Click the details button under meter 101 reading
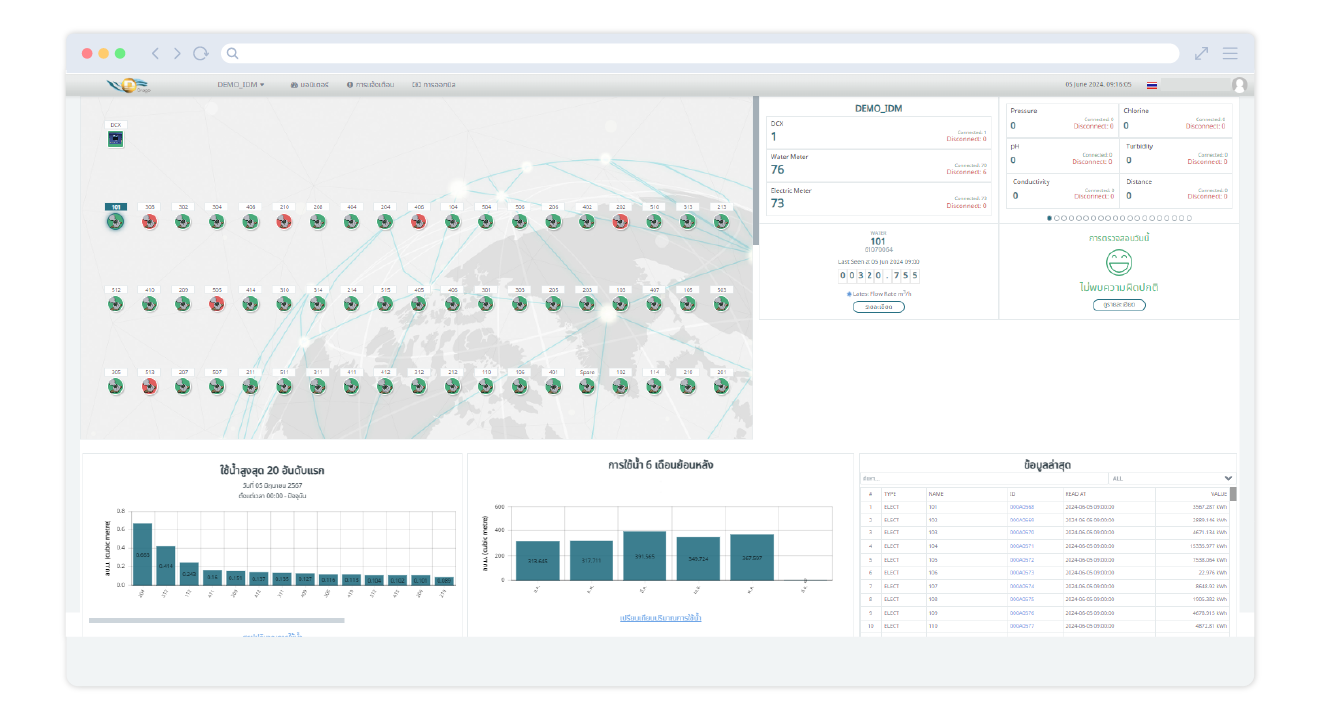Image resolution: width=1320 pixels, height=720 pixels. (879, 307)
